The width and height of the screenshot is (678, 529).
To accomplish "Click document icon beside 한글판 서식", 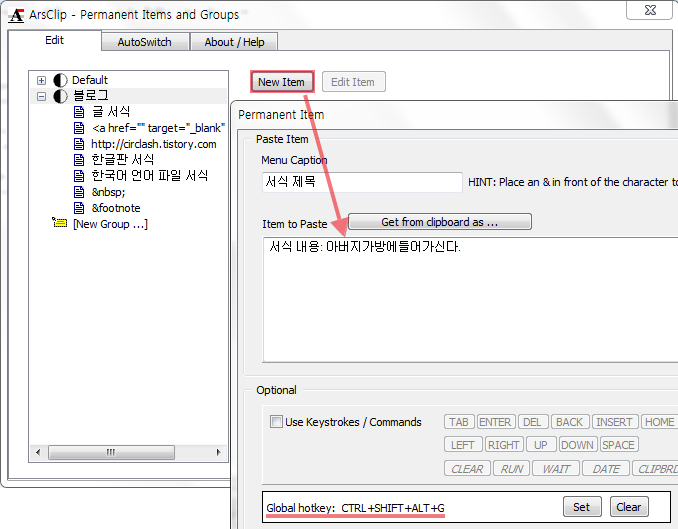I will [79, 160].
